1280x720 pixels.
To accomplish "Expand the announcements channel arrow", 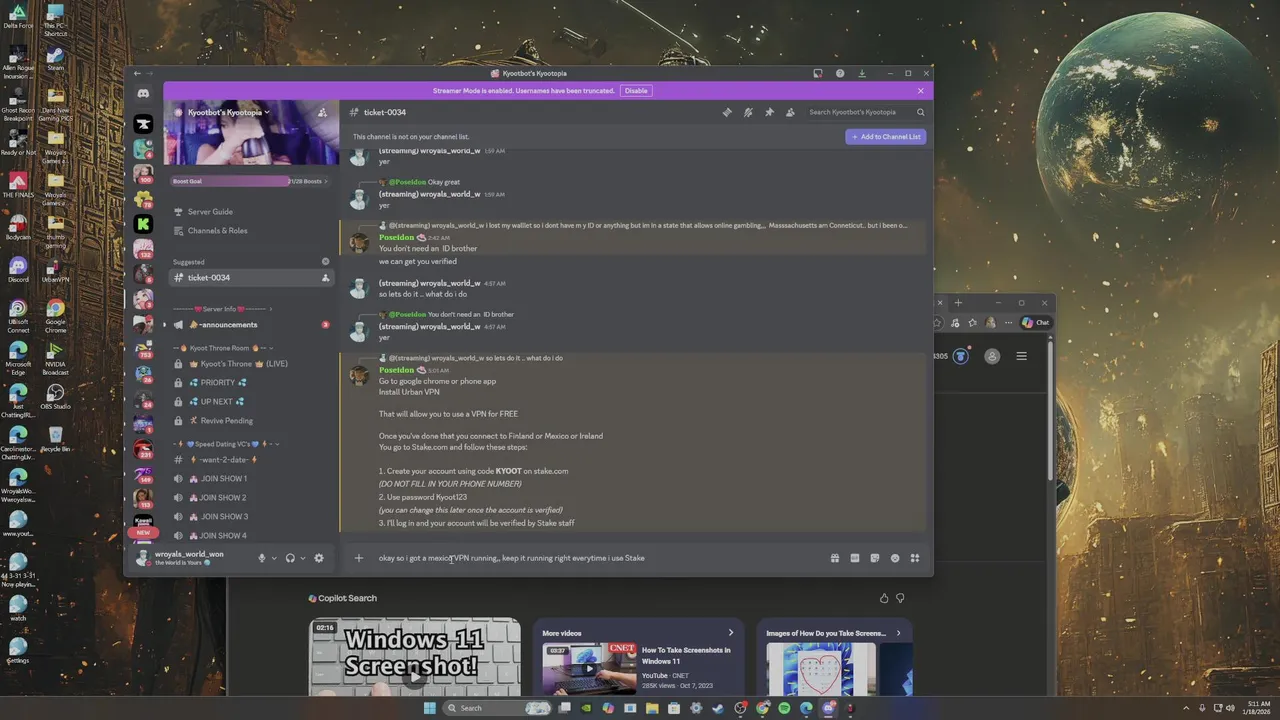I will tap(165, 325).
